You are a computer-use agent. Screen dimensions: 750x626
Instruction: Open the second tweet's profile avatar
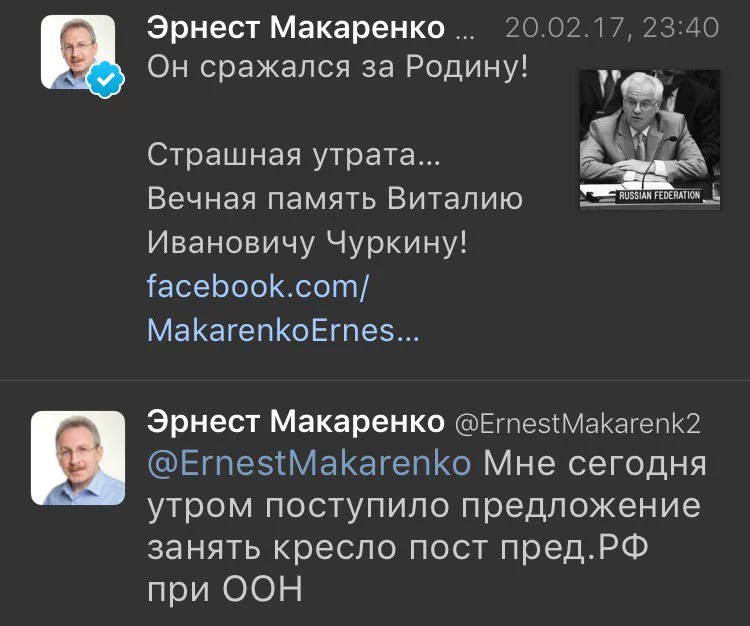78,457
